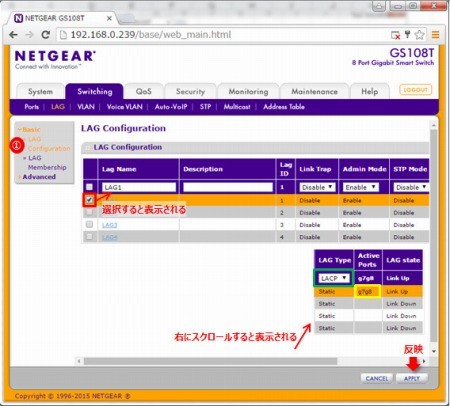Screen dimensions: 450x406
Task: Open the STP Mode dropdown
Action: 411,187
